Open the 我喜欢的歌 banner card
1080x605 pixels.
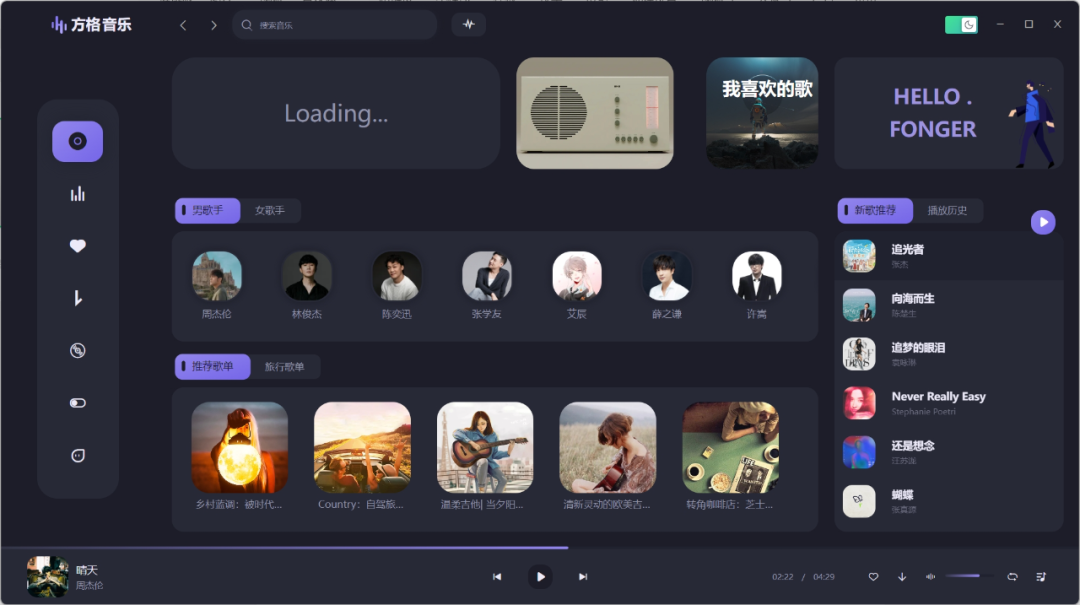point(762,113)
